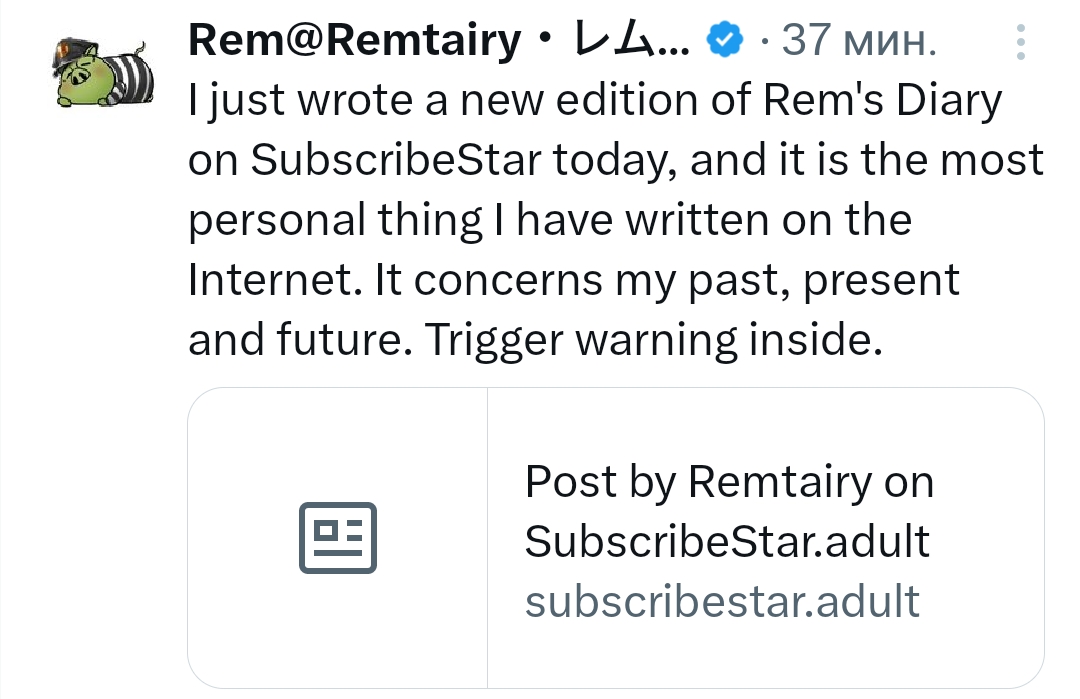This screenshot has width=1080, height=699.
Task: Click the subscribestar.adult domain text
Action: (722, 601)
